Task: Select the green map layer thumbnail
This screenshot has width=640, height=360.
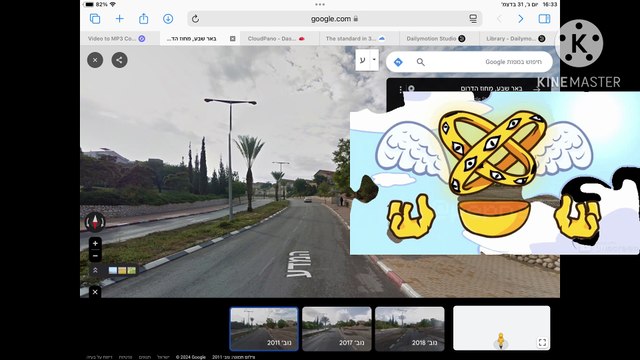Action: pos(131,270)
